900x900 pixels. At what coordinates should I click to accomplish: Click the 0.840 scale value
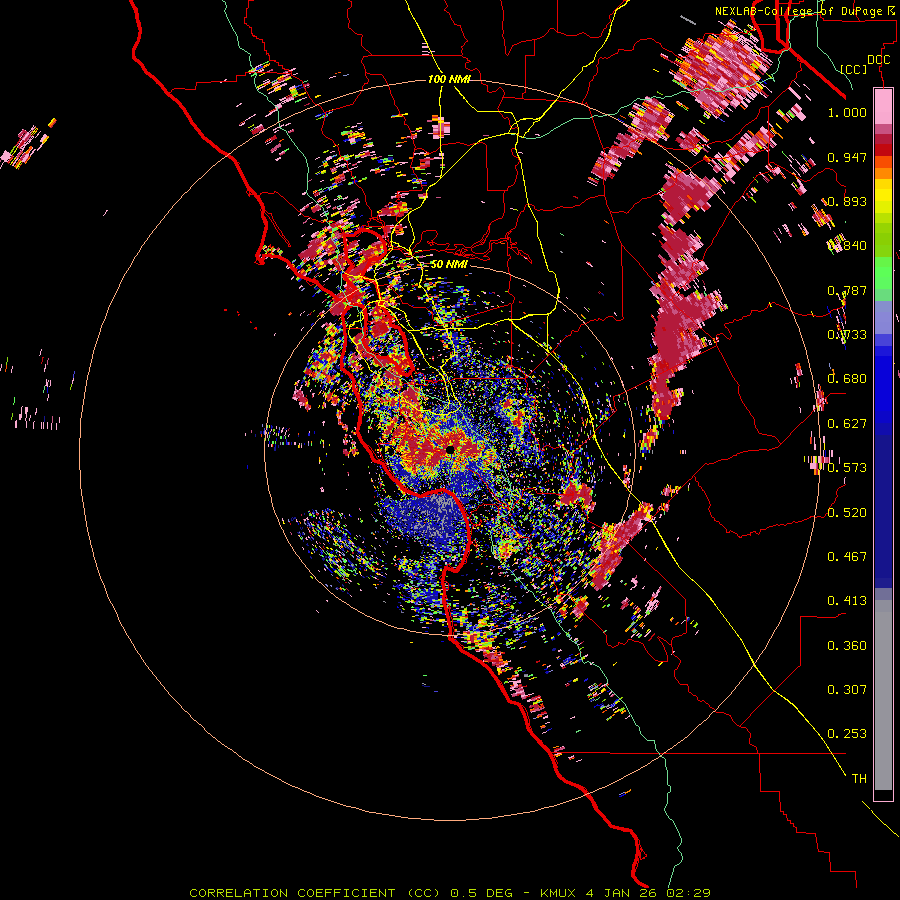point(847,246)
